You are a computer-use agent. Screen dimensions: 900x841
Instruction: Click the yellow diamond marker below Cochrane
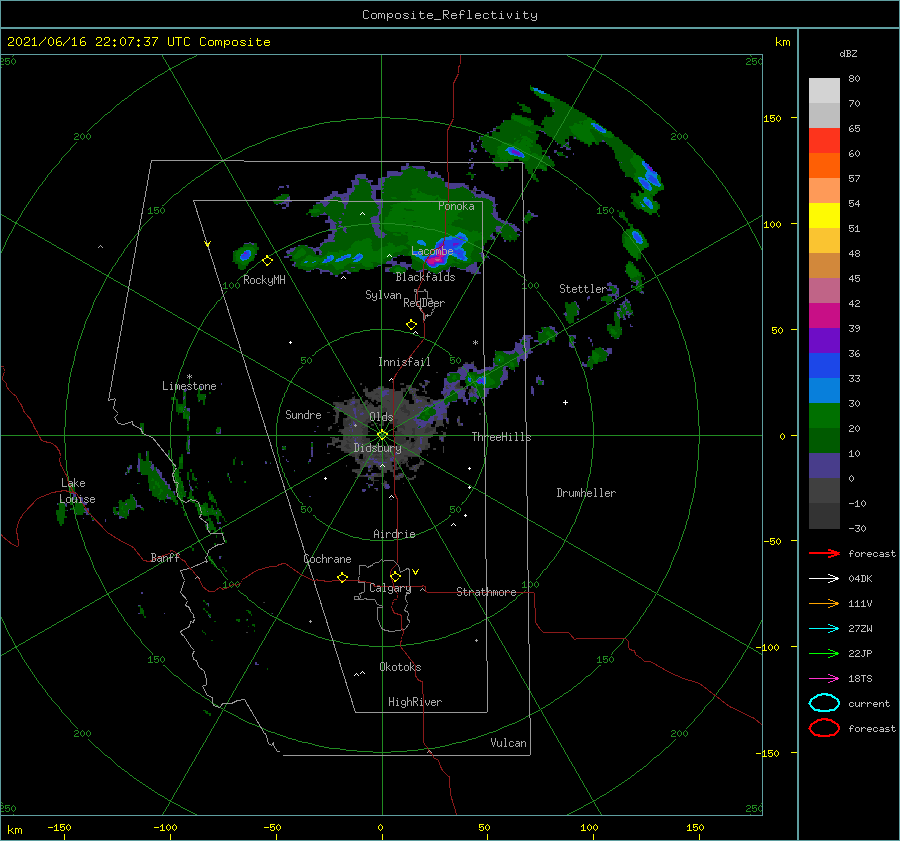[342, 577]
